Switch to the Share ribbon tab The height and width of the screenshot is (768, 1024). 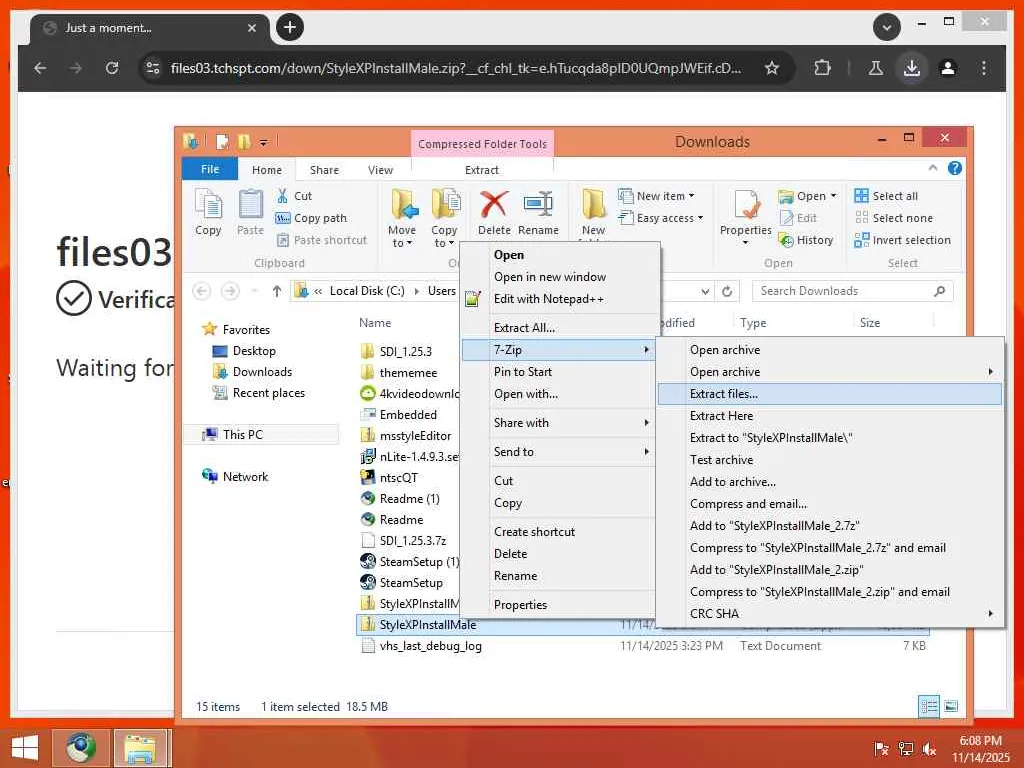click(x=324, y=170)
